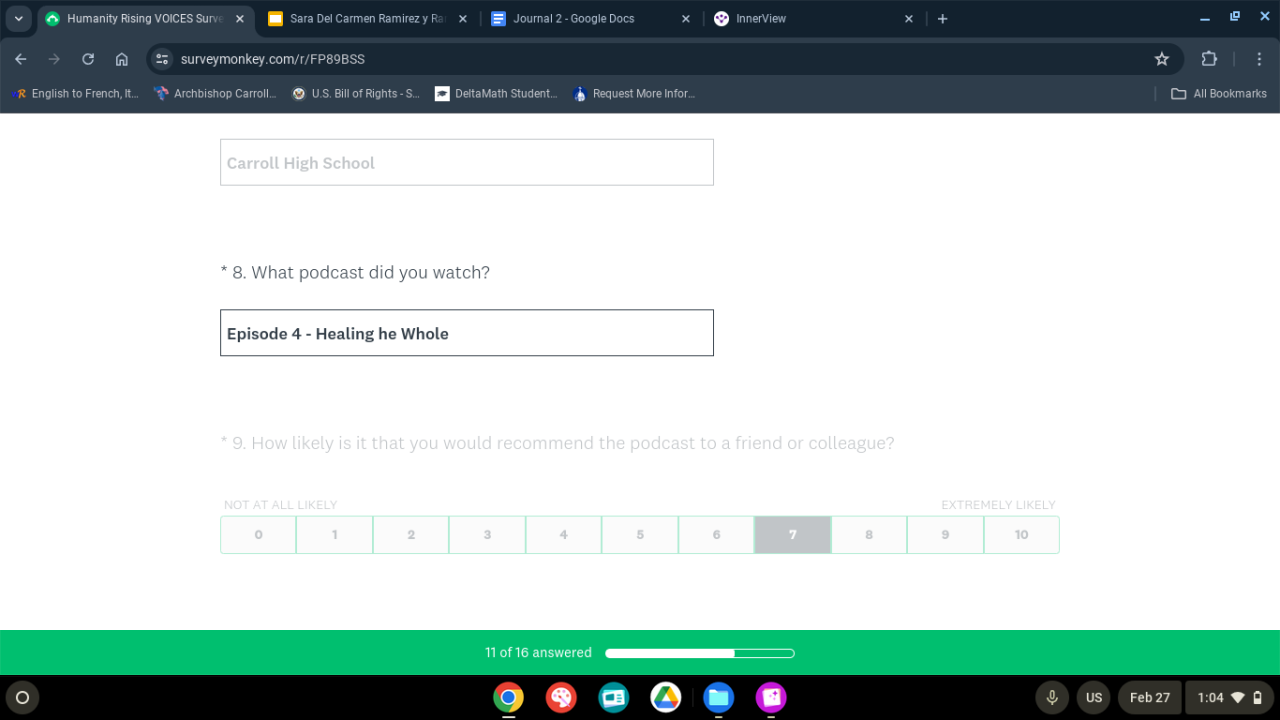This screenshot has height=720, width=1280.
Task: Open the ChromeOS launcher
Action: 23,697
